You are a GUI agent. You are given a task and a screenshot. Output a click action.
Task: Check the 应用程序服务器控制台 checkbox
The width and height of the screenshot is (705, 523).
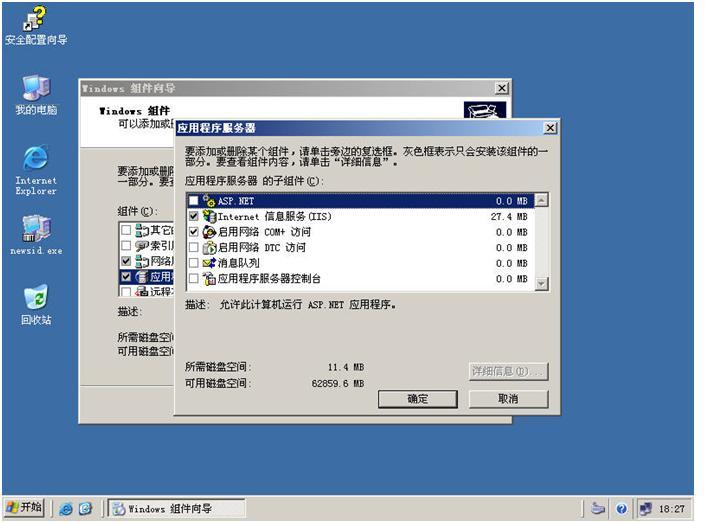(193, 278)
